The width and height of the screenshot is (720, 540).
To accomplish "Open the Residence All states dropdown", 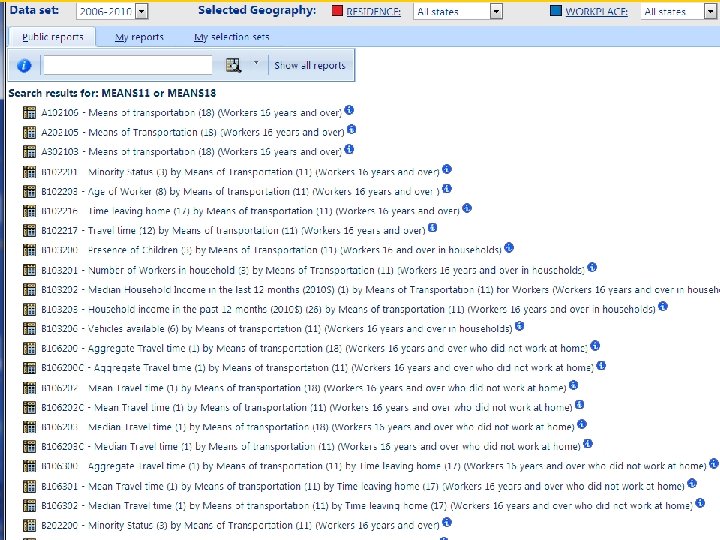I will pos(496,11).
